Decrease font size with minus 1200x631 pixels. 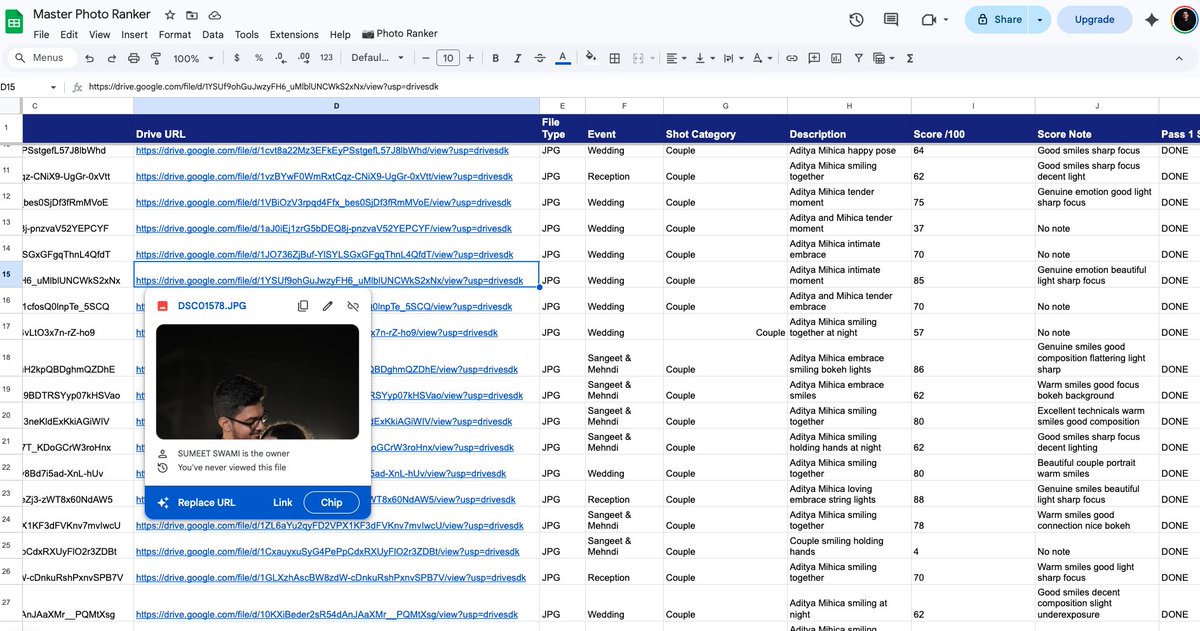pyautogui.click(x=426, y=58)
